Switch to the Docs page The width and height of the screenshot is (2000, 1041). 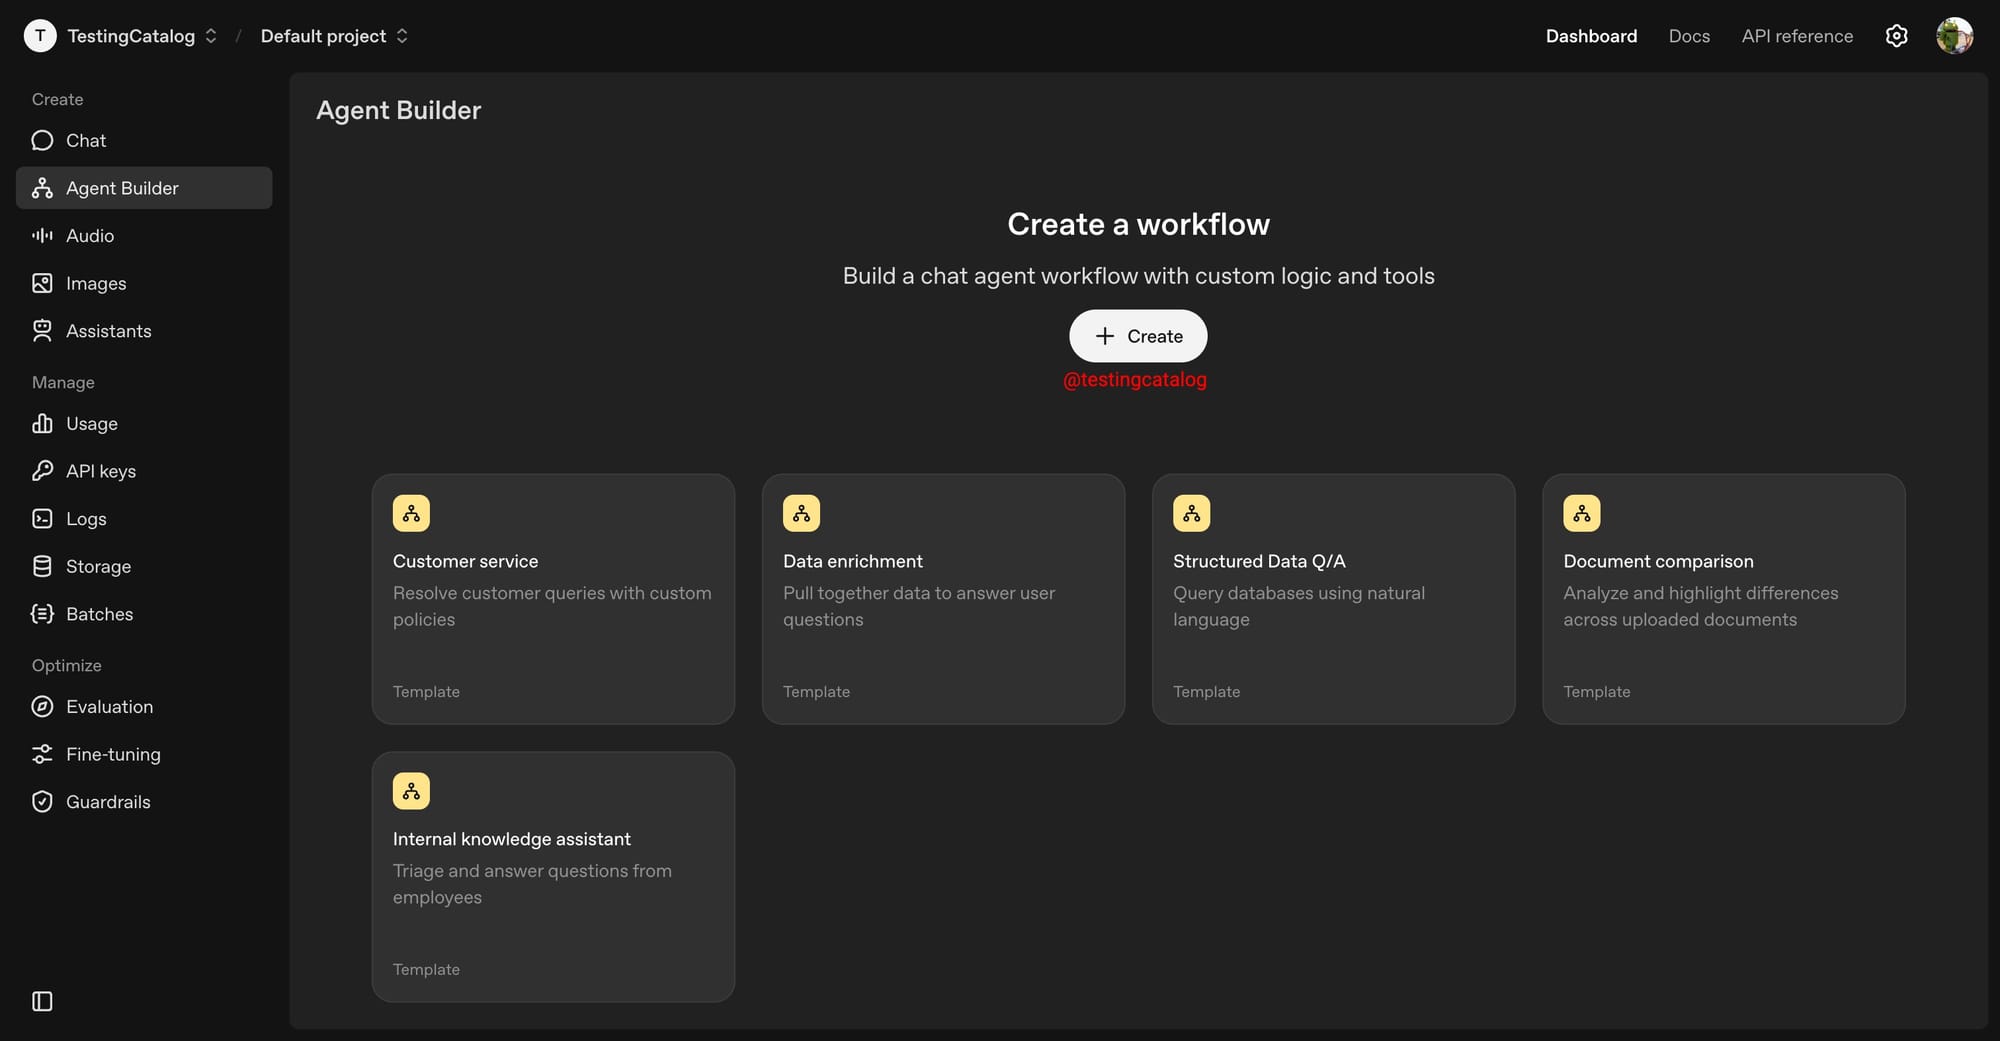pos(1689,35)
